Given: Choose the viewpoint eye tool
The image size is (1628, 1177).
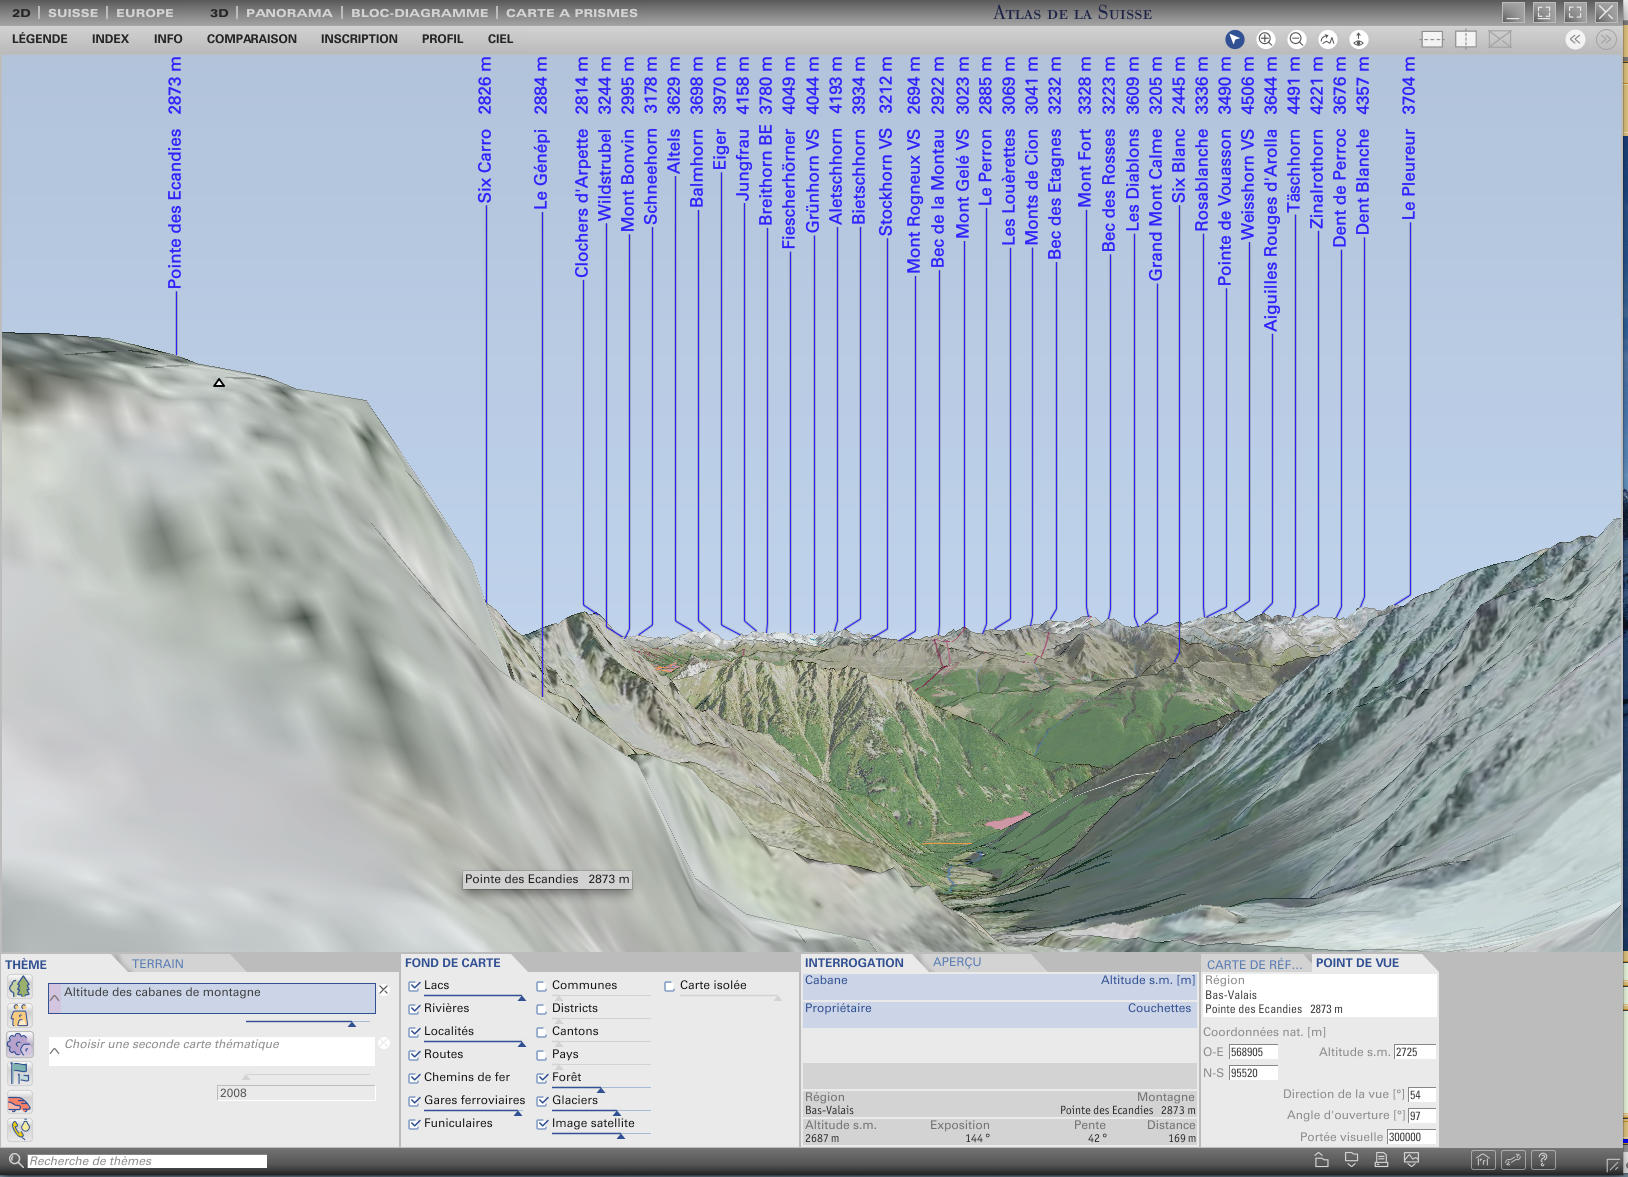Looking at the screenshot, I should (1358, 39).
